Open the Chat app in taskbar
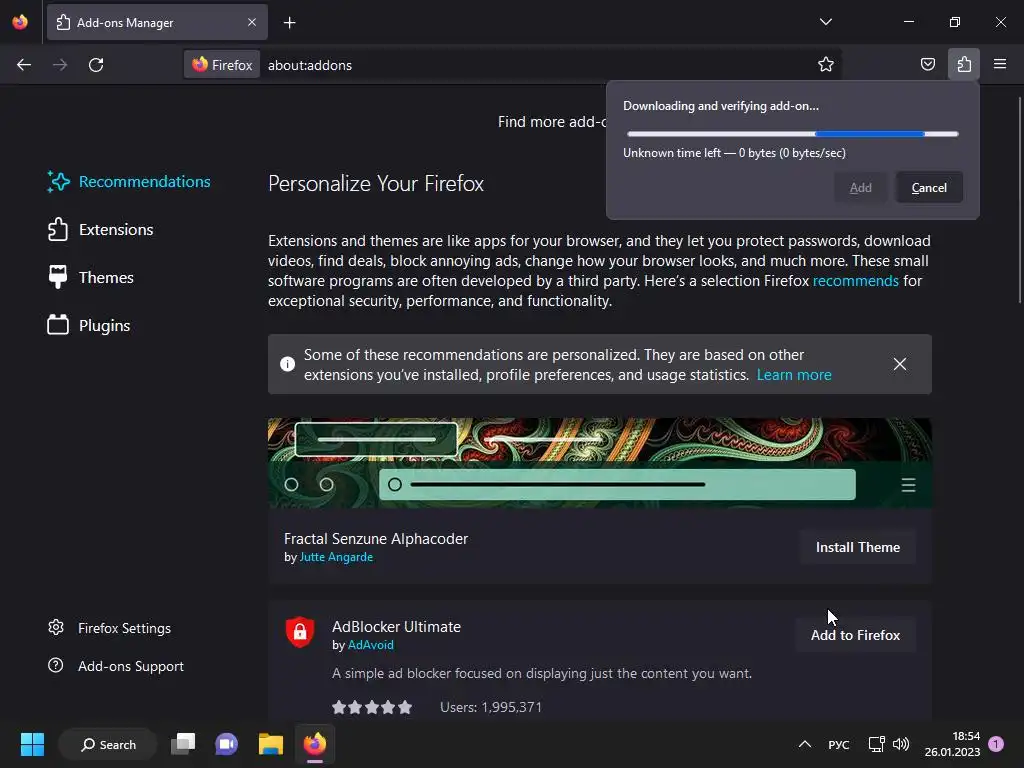This screenshot has width=1024, height=768. pos(227,744)
